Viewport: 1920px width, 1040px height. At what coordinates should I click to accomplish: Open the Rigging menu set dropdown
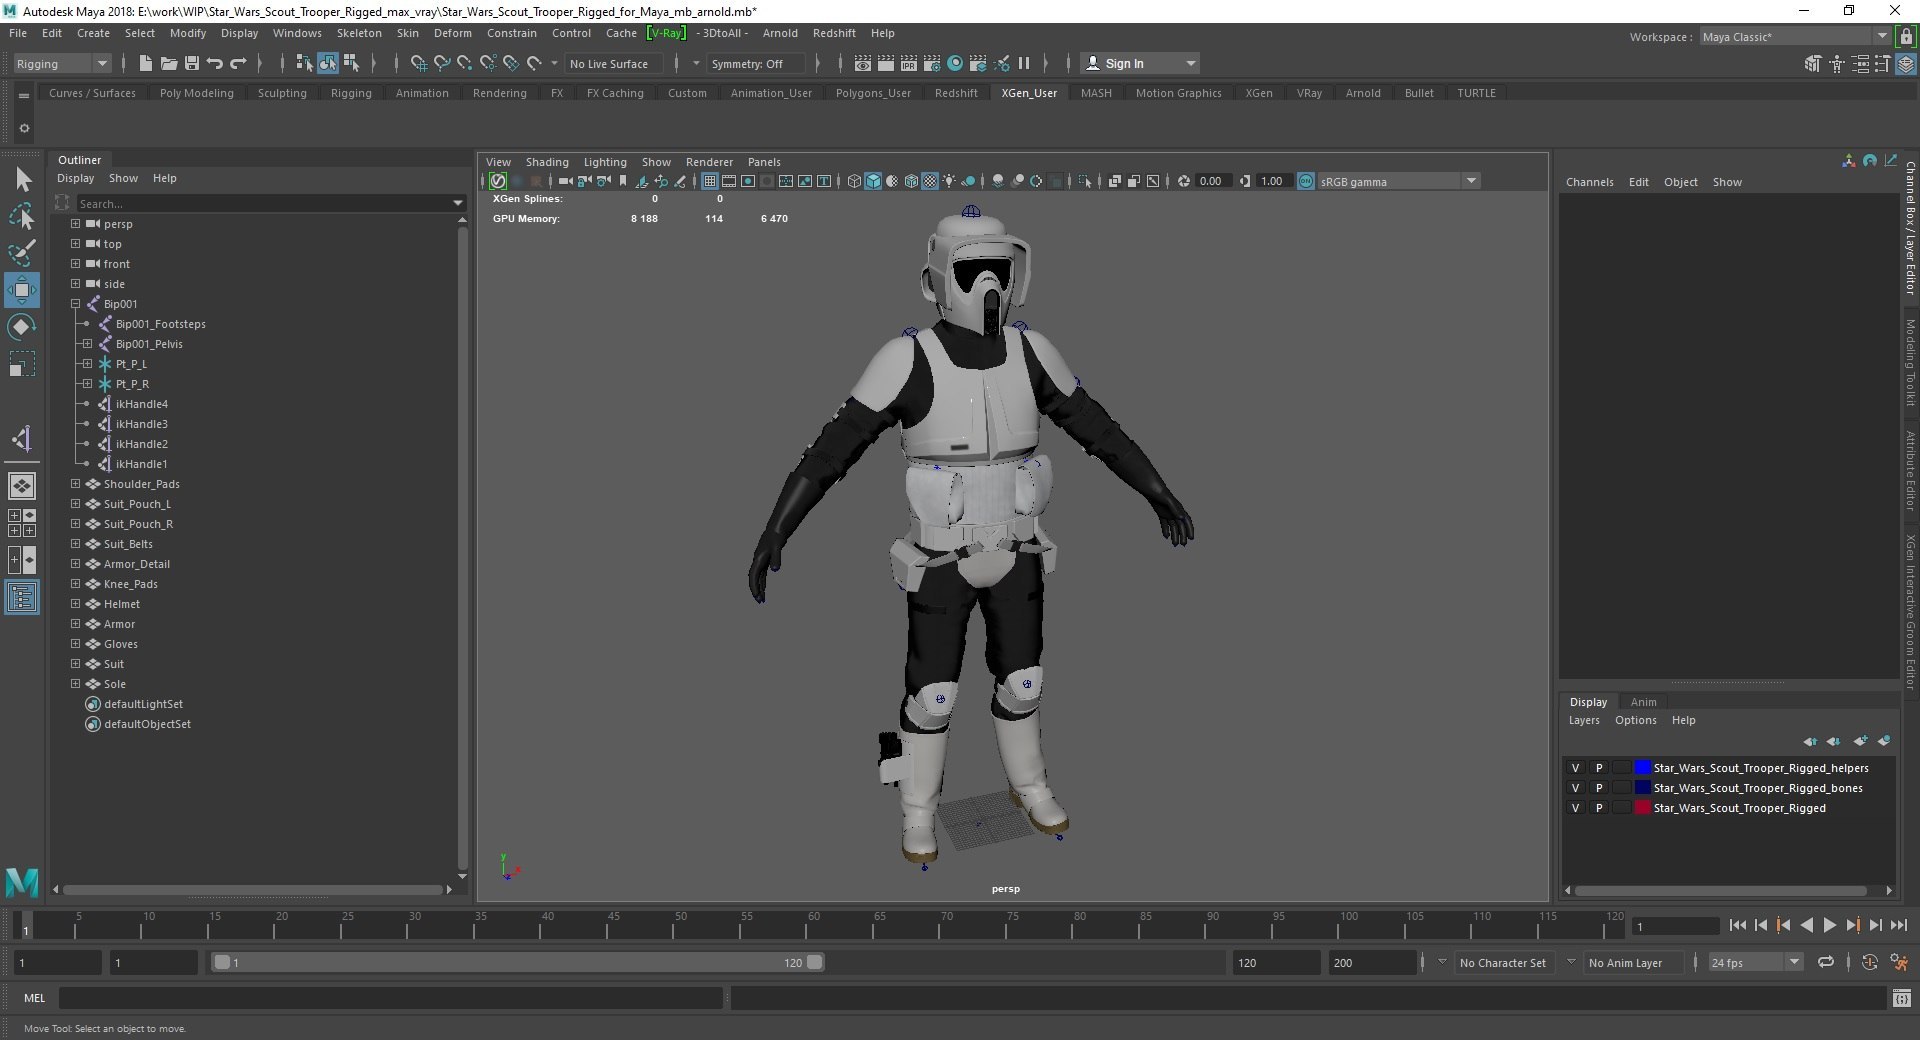coord(62,63)
